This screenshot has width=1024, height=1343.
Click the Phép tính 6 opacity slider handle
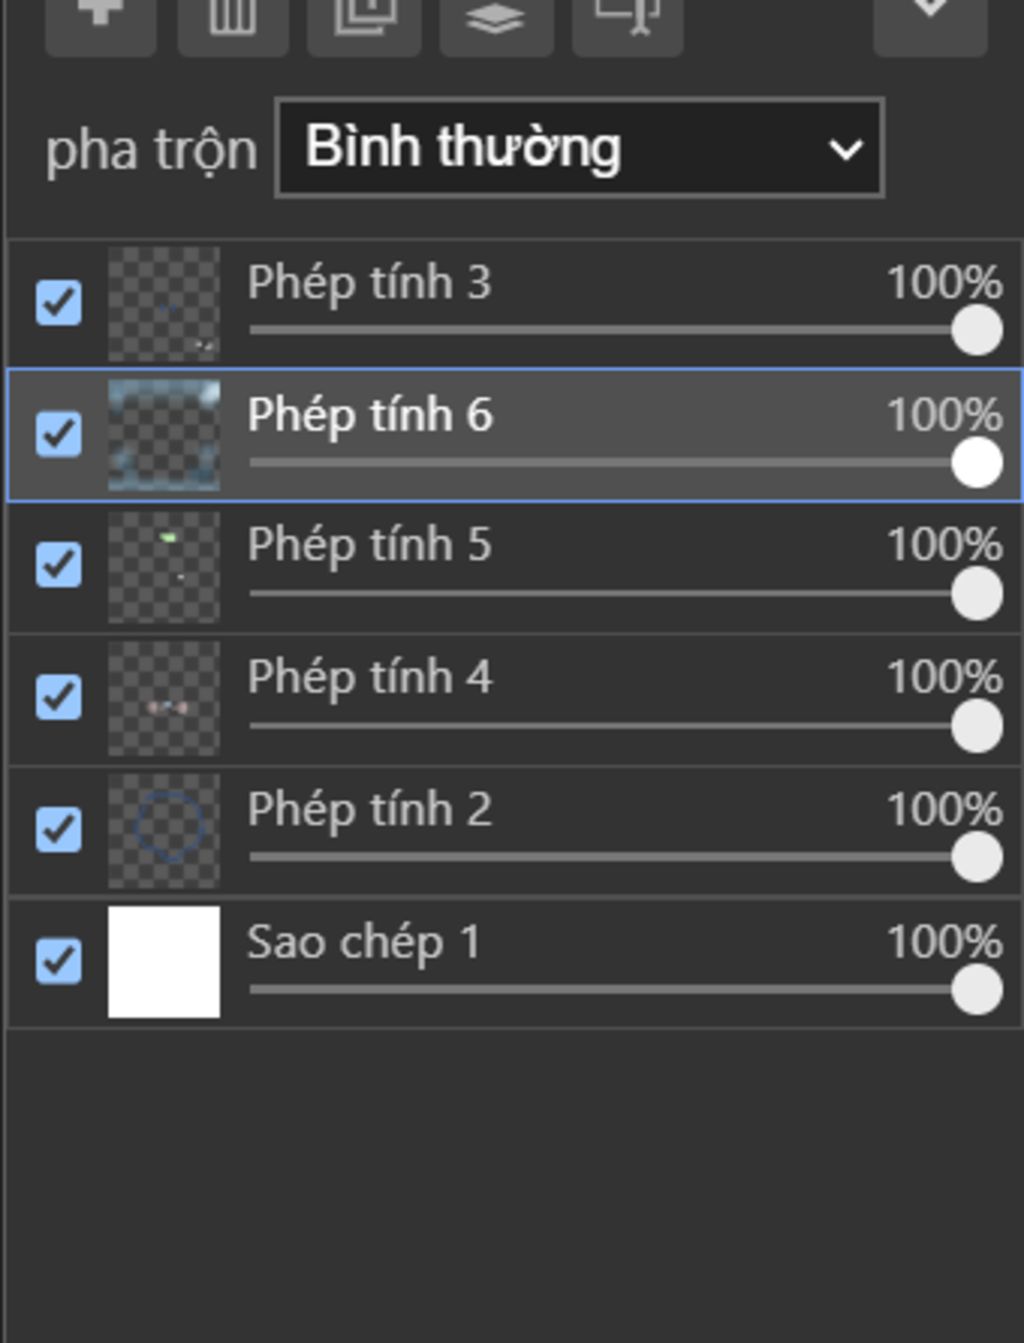point(977,463)
